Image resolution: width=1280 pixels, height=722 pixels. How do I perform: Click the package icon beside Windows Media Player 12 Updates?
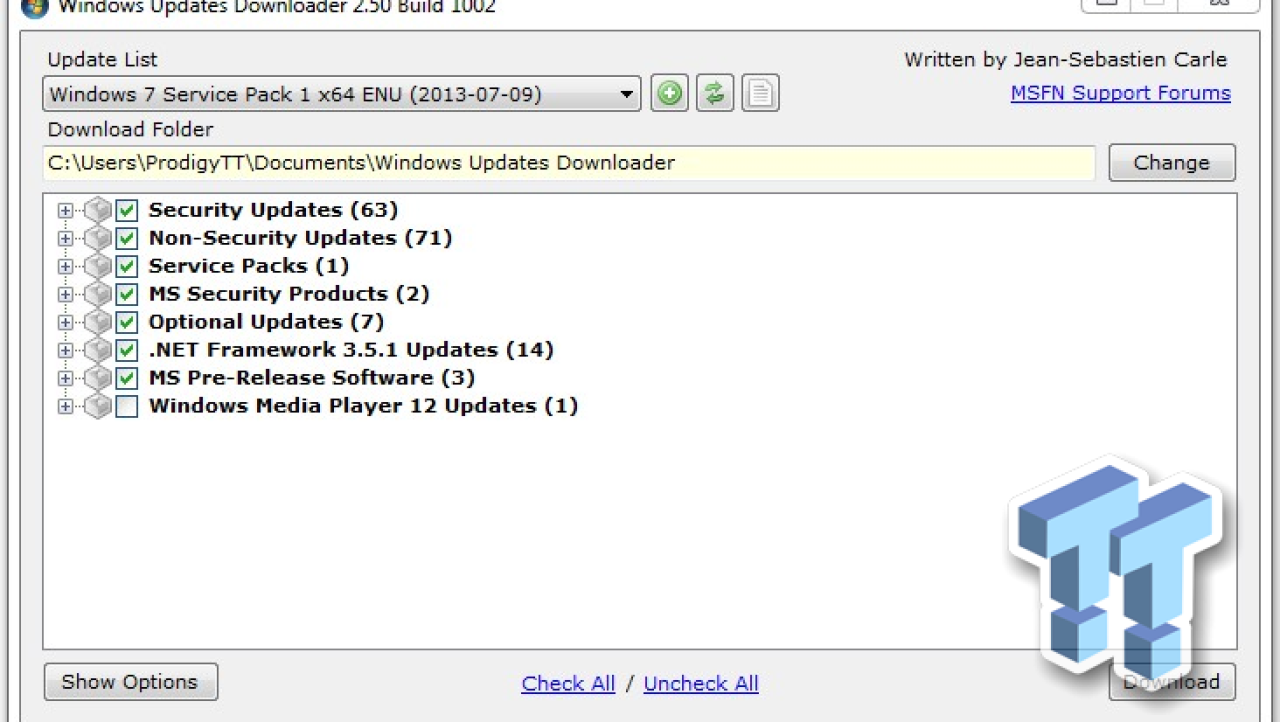(97, 406)
